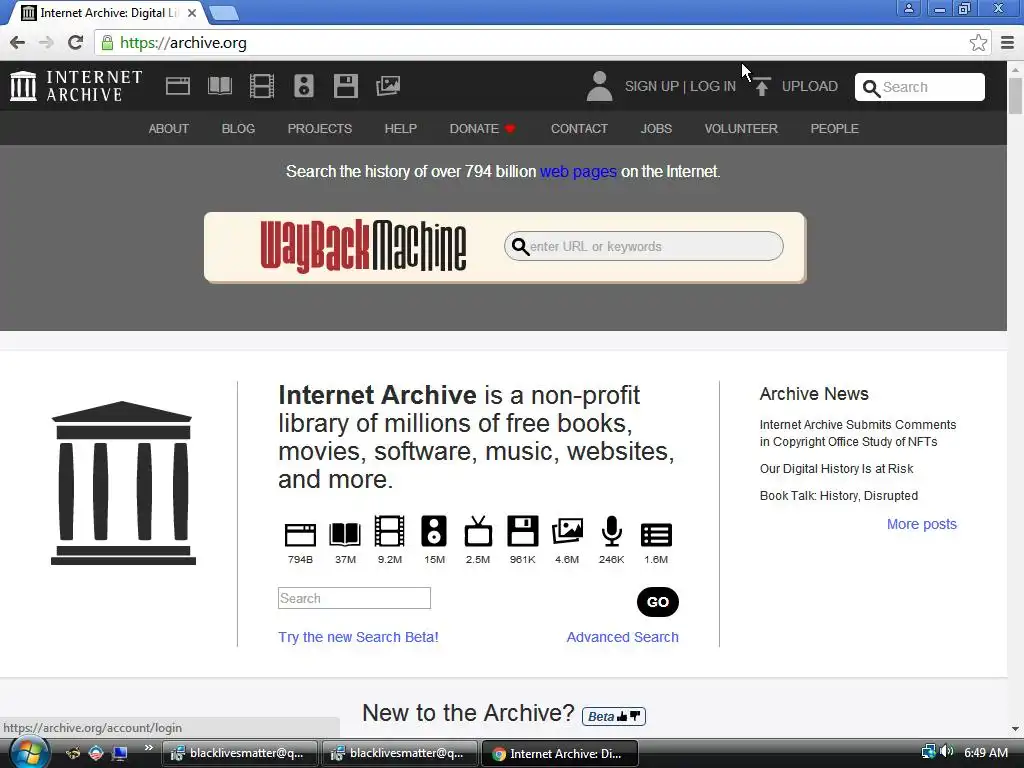
Task: Open images icon labeled 4.6M
Action: click(567, 532)
